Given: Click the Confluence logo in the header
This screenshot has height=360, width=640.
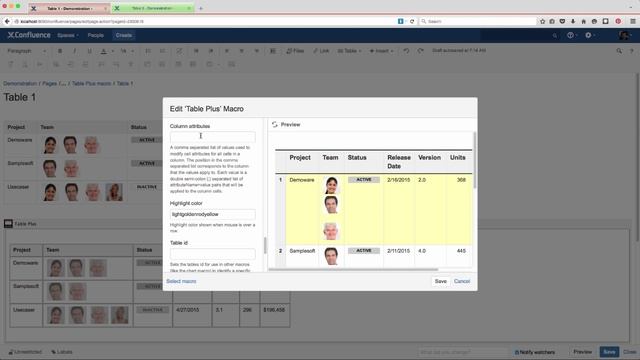Looking at the screenshot, I should (x=29, y=35).
